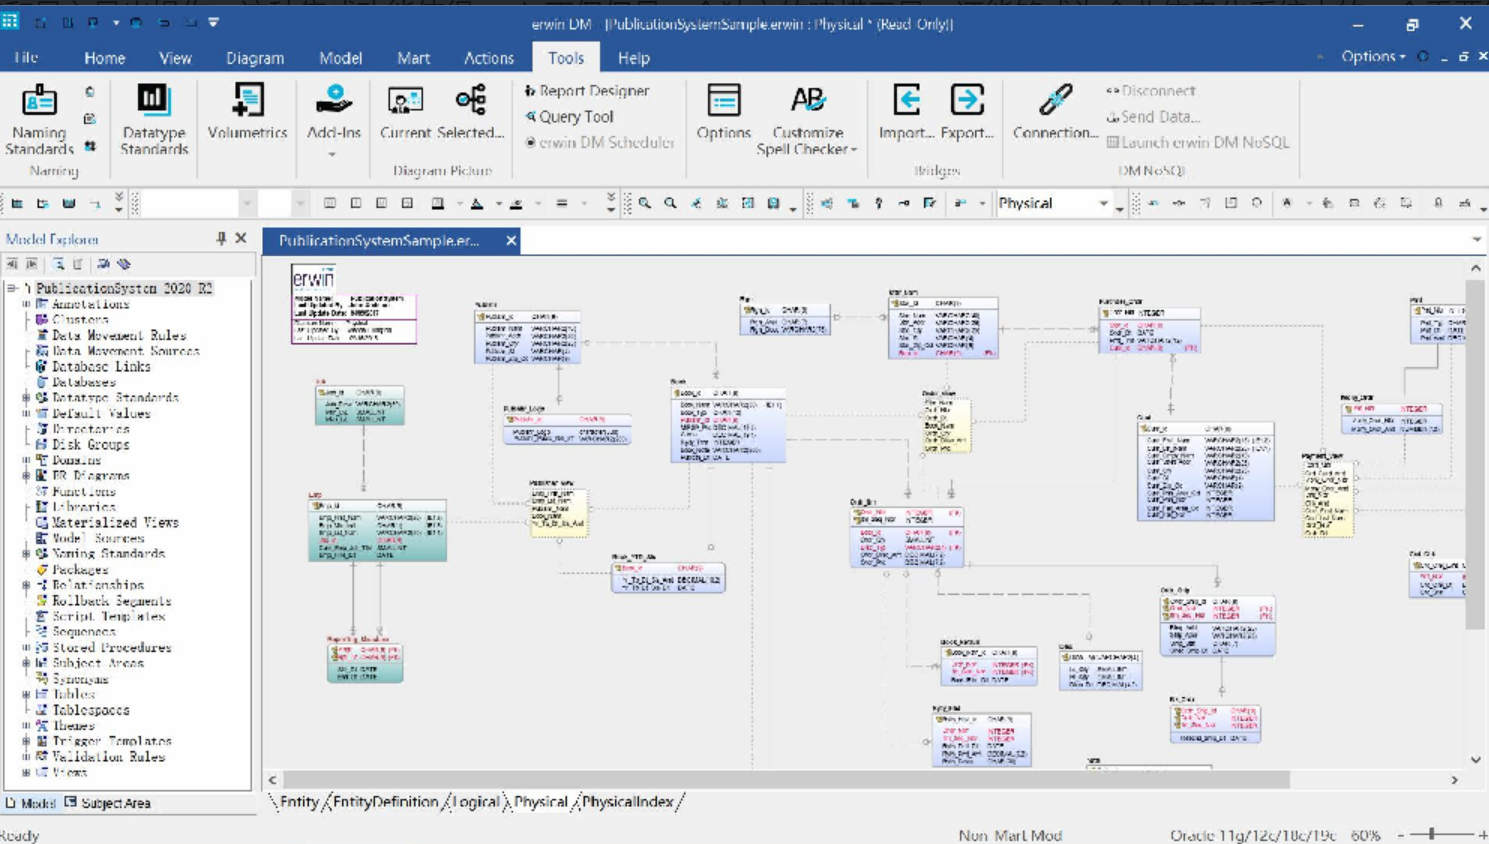This screenshot has height=844, width=1489.
Task: Adjust the zoom slider in status bar
Action: point(1432,834)
